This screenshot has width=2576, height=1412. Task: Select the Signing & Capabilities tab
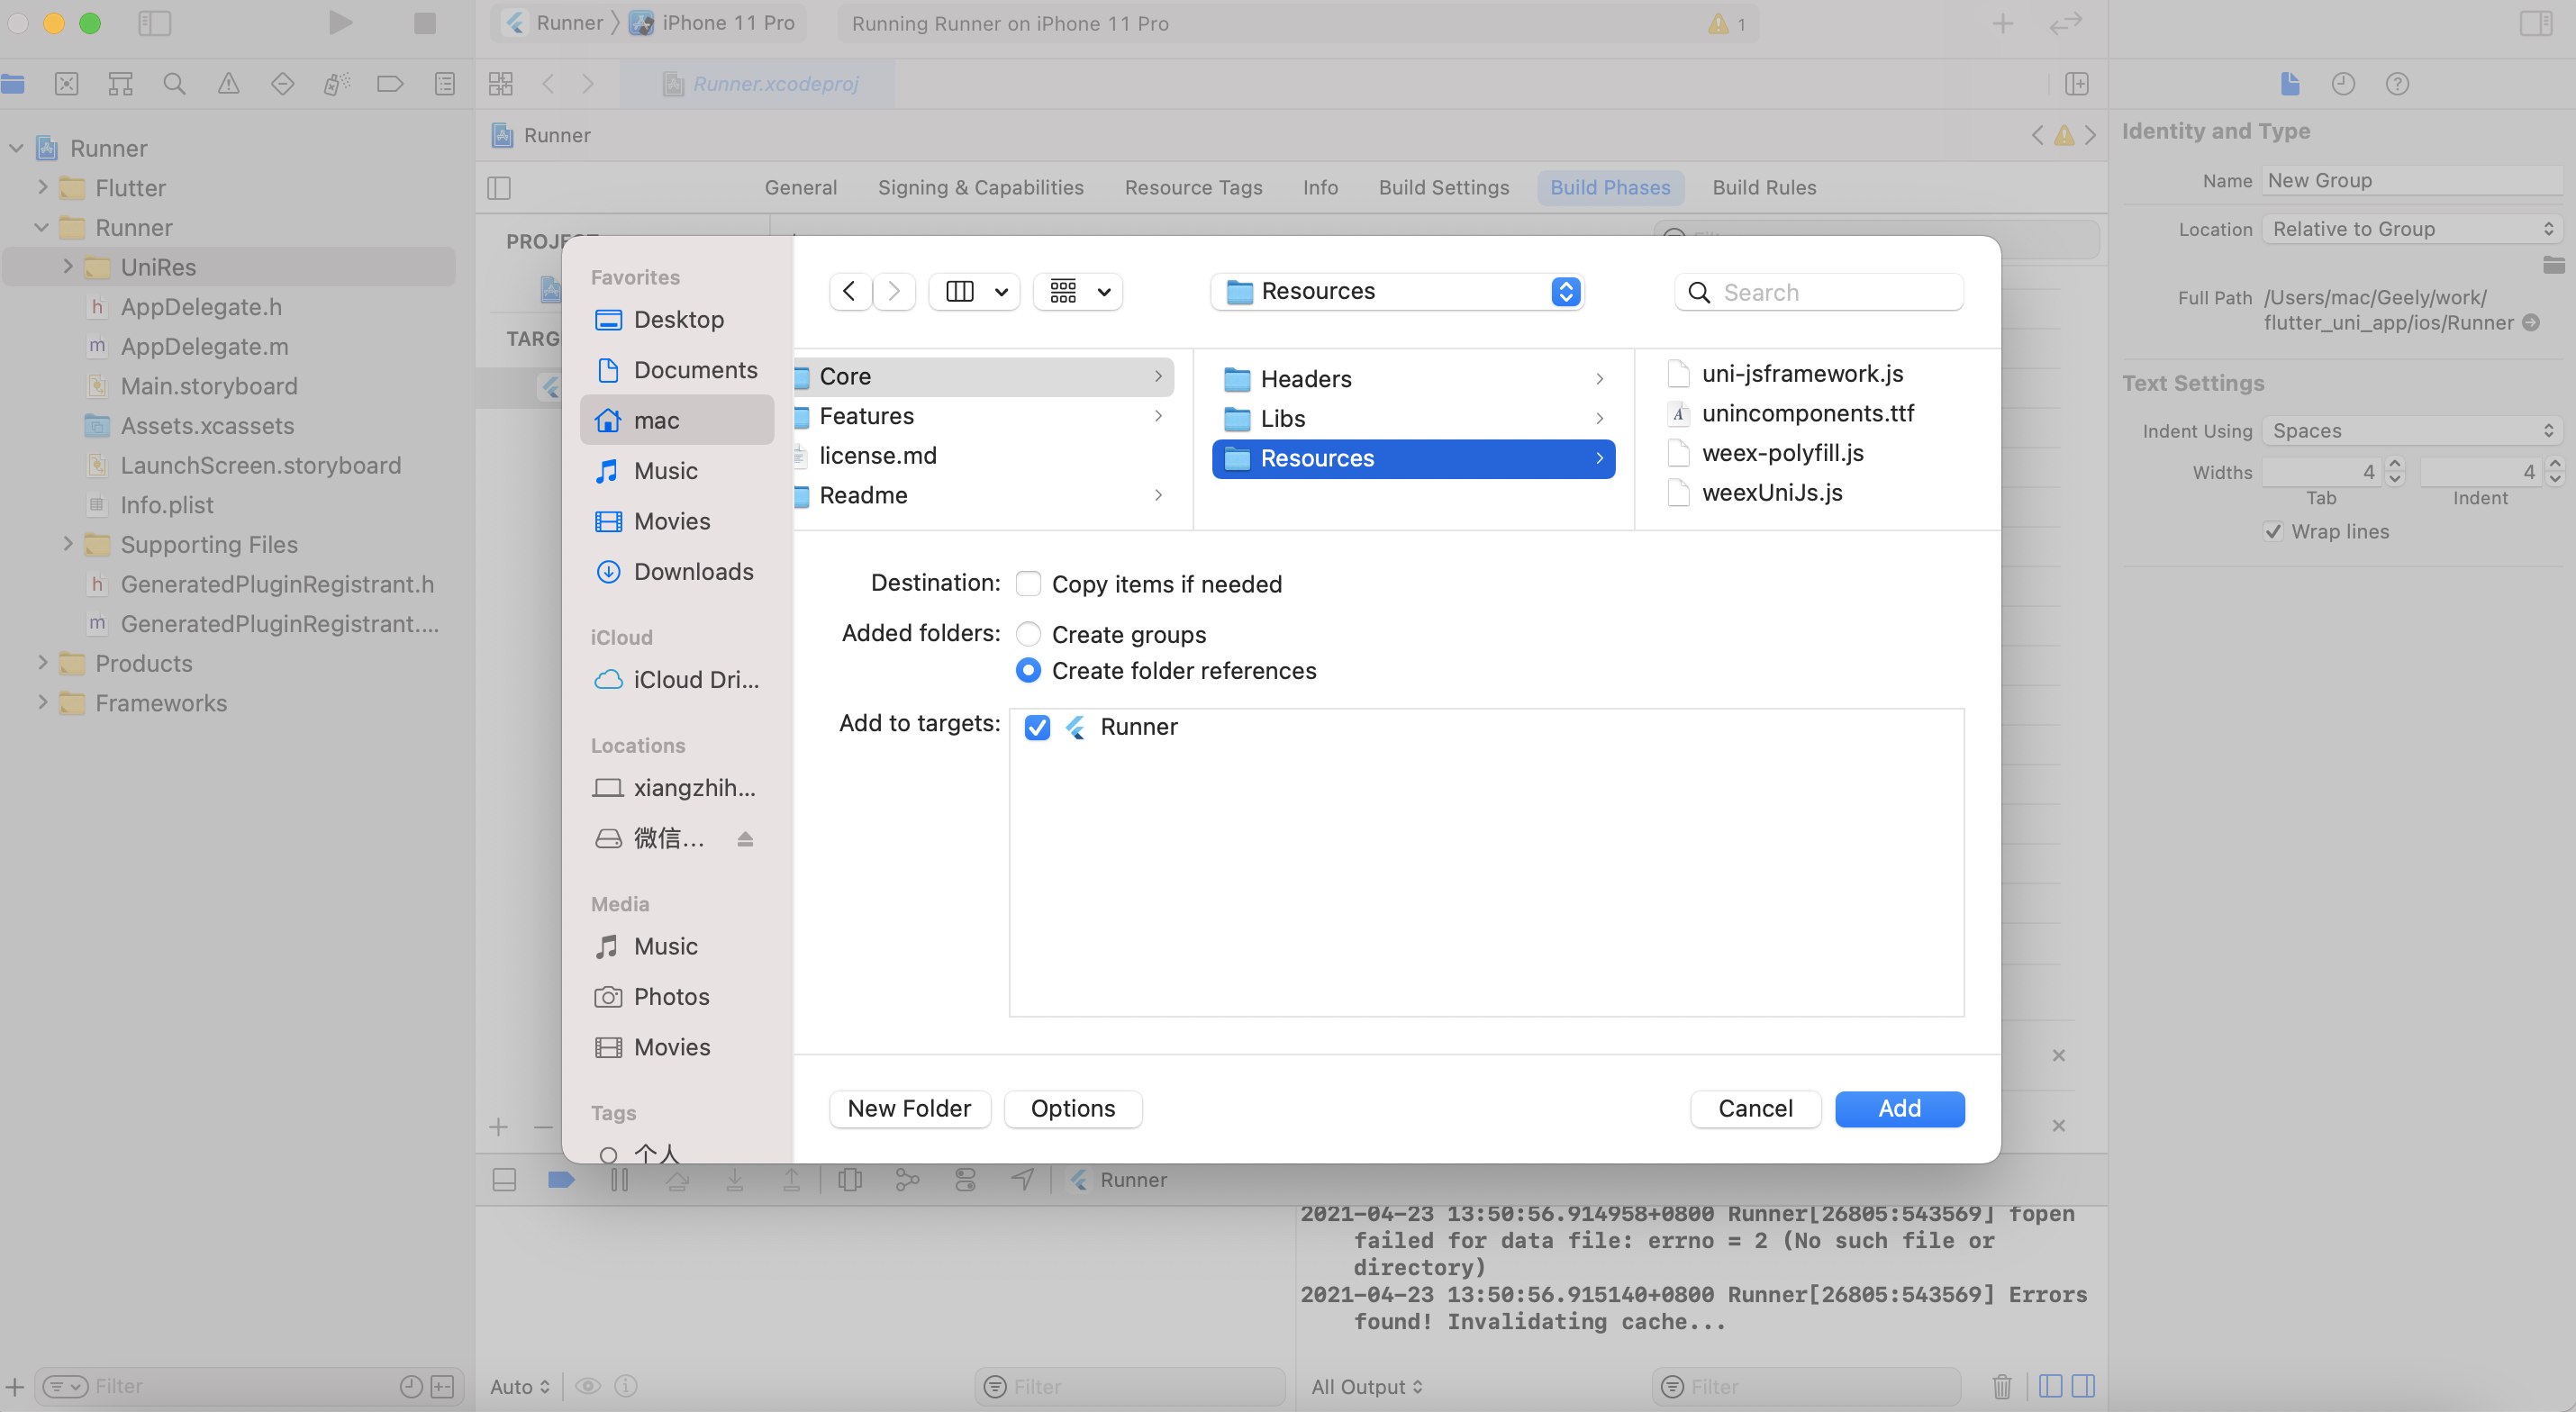click(x=981, y=186)
